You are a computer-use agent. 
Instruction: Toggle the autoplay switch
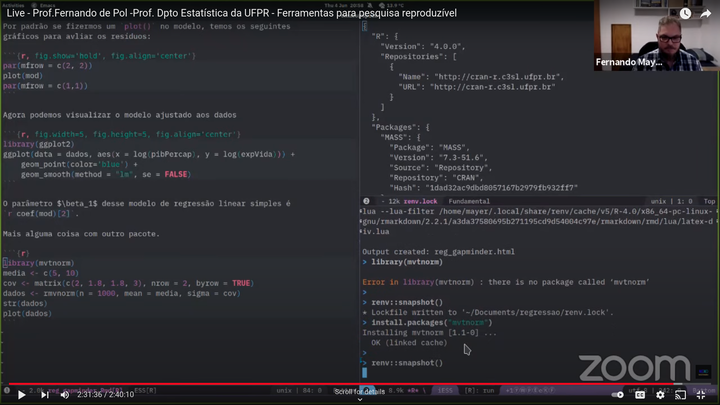coord(618,394)
